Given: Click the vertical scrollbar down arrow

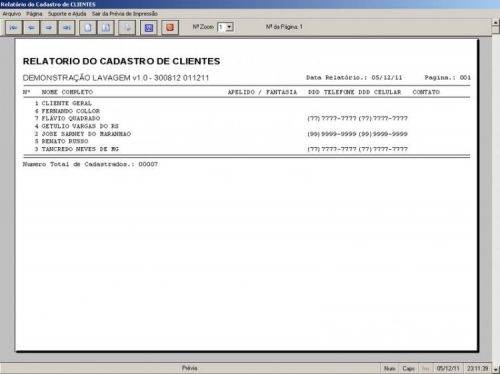Looking at the screenshot, I should tap(496, 369).
